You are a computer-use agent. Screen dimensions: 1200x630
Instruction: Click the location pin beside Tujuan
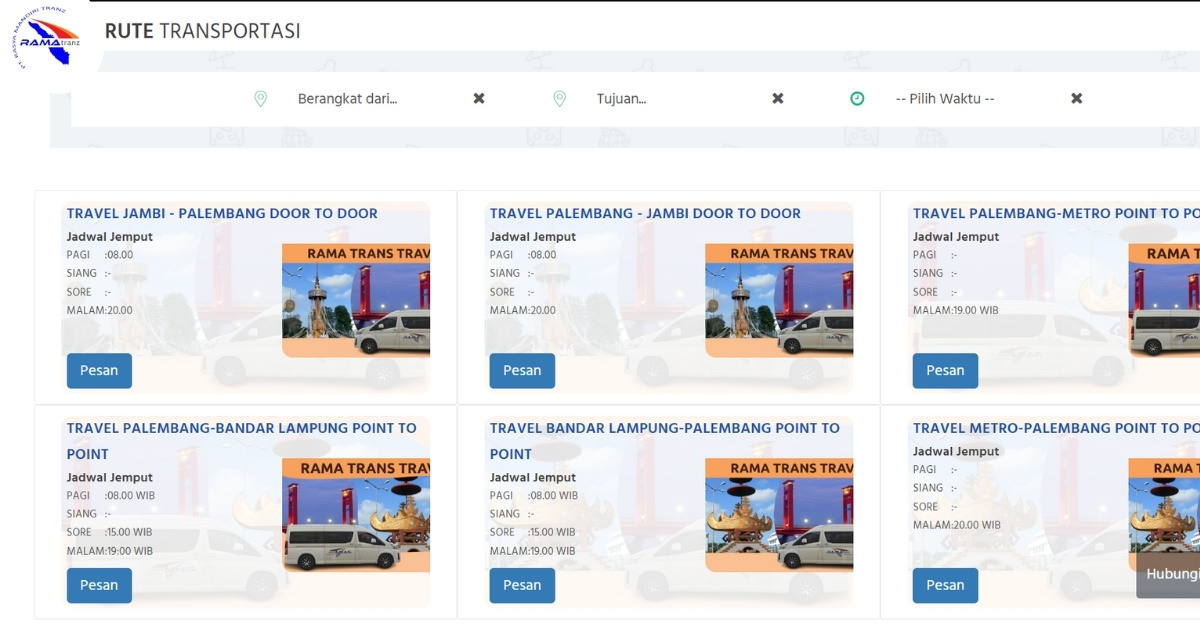pos(560,99)
